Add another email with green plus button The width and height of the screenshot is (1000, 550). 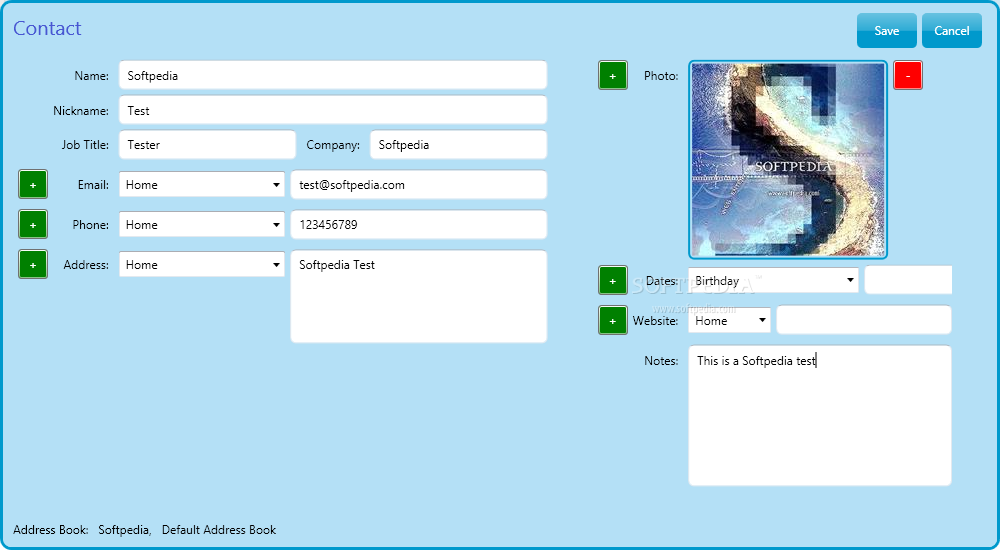tap(33, 185)
